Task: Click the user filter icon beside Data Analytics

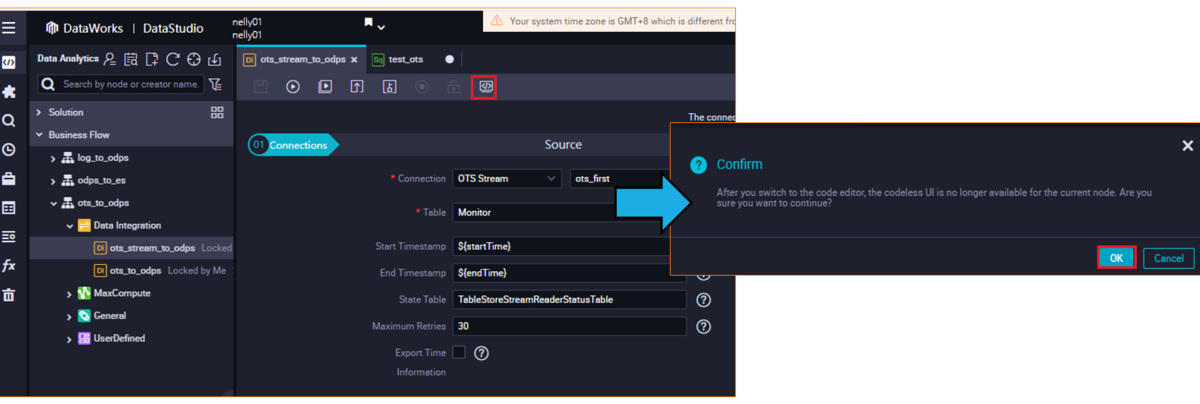Action: (110, 60)
